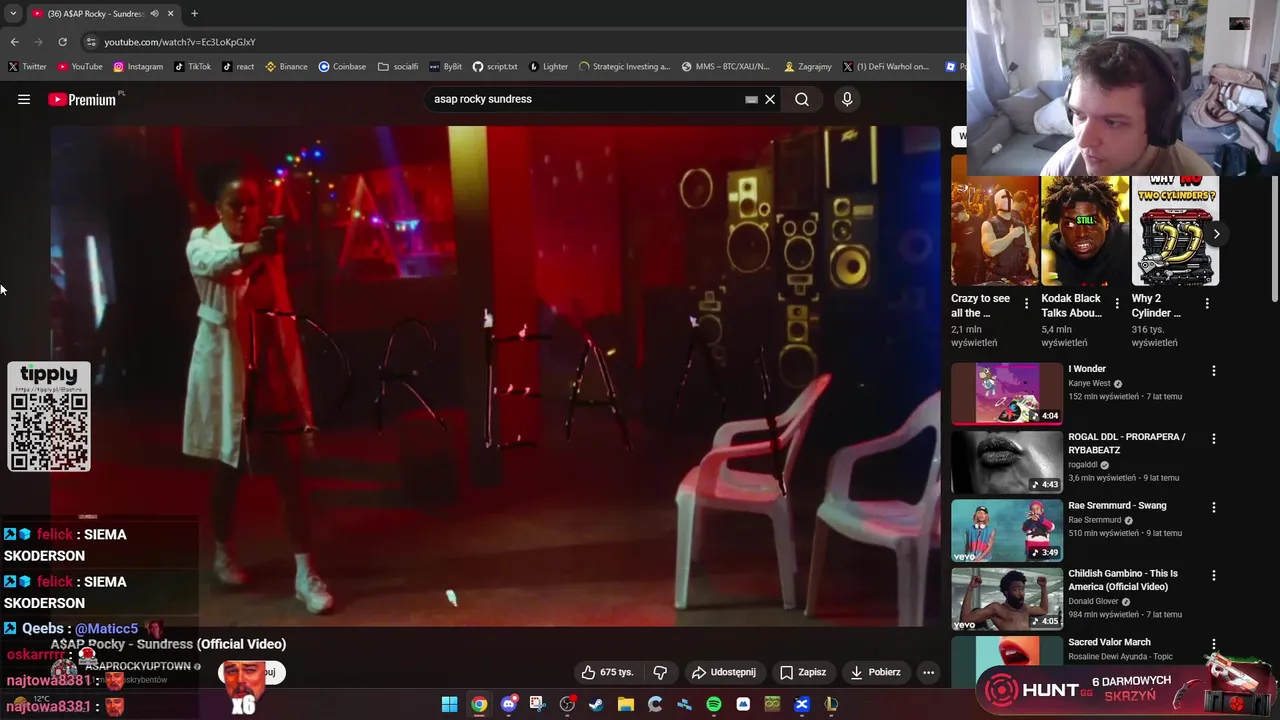
Task: Open OBS Studio from taskbar
Action: click(x=567, y=705)
